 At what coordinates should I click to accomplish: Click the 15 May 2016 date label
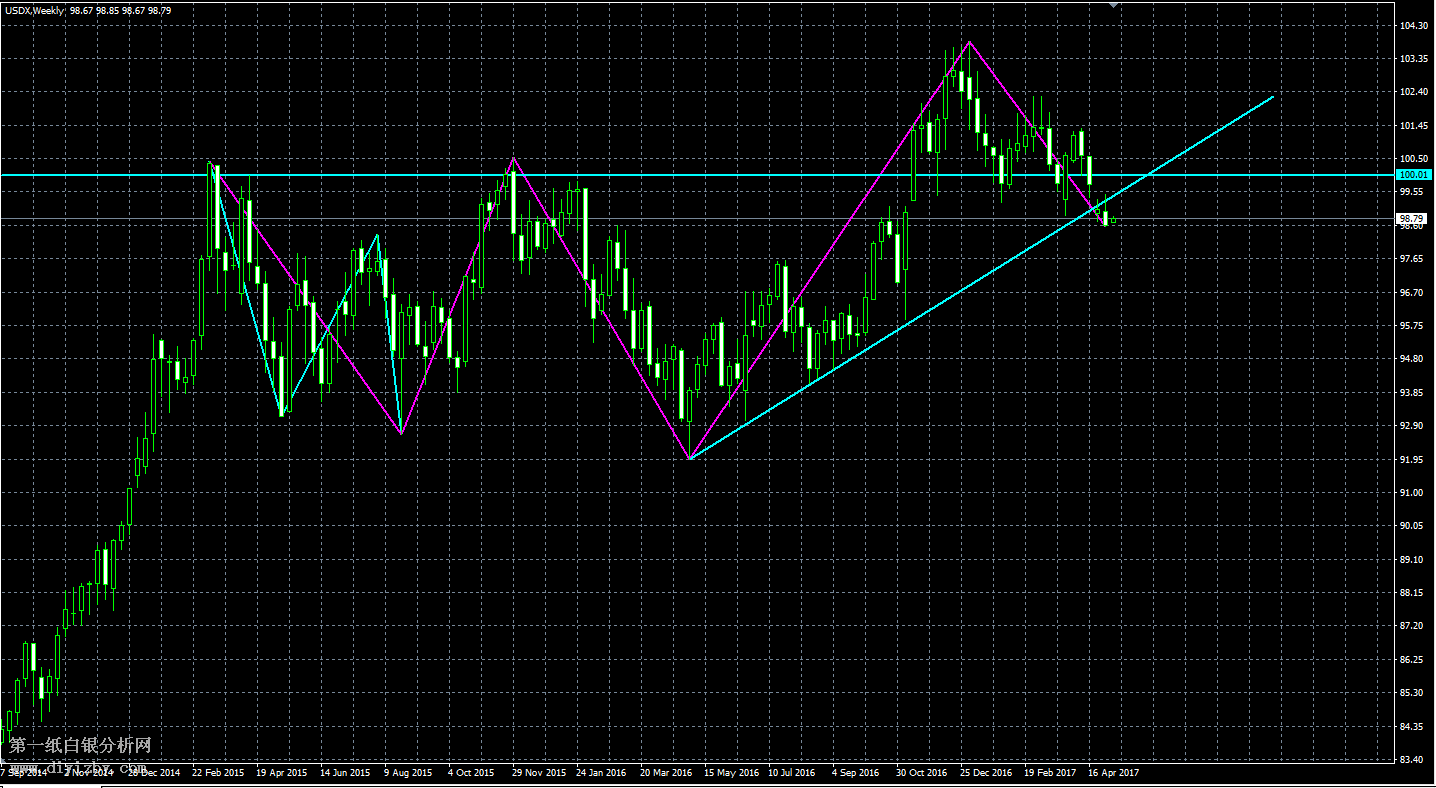pos(730,773)
